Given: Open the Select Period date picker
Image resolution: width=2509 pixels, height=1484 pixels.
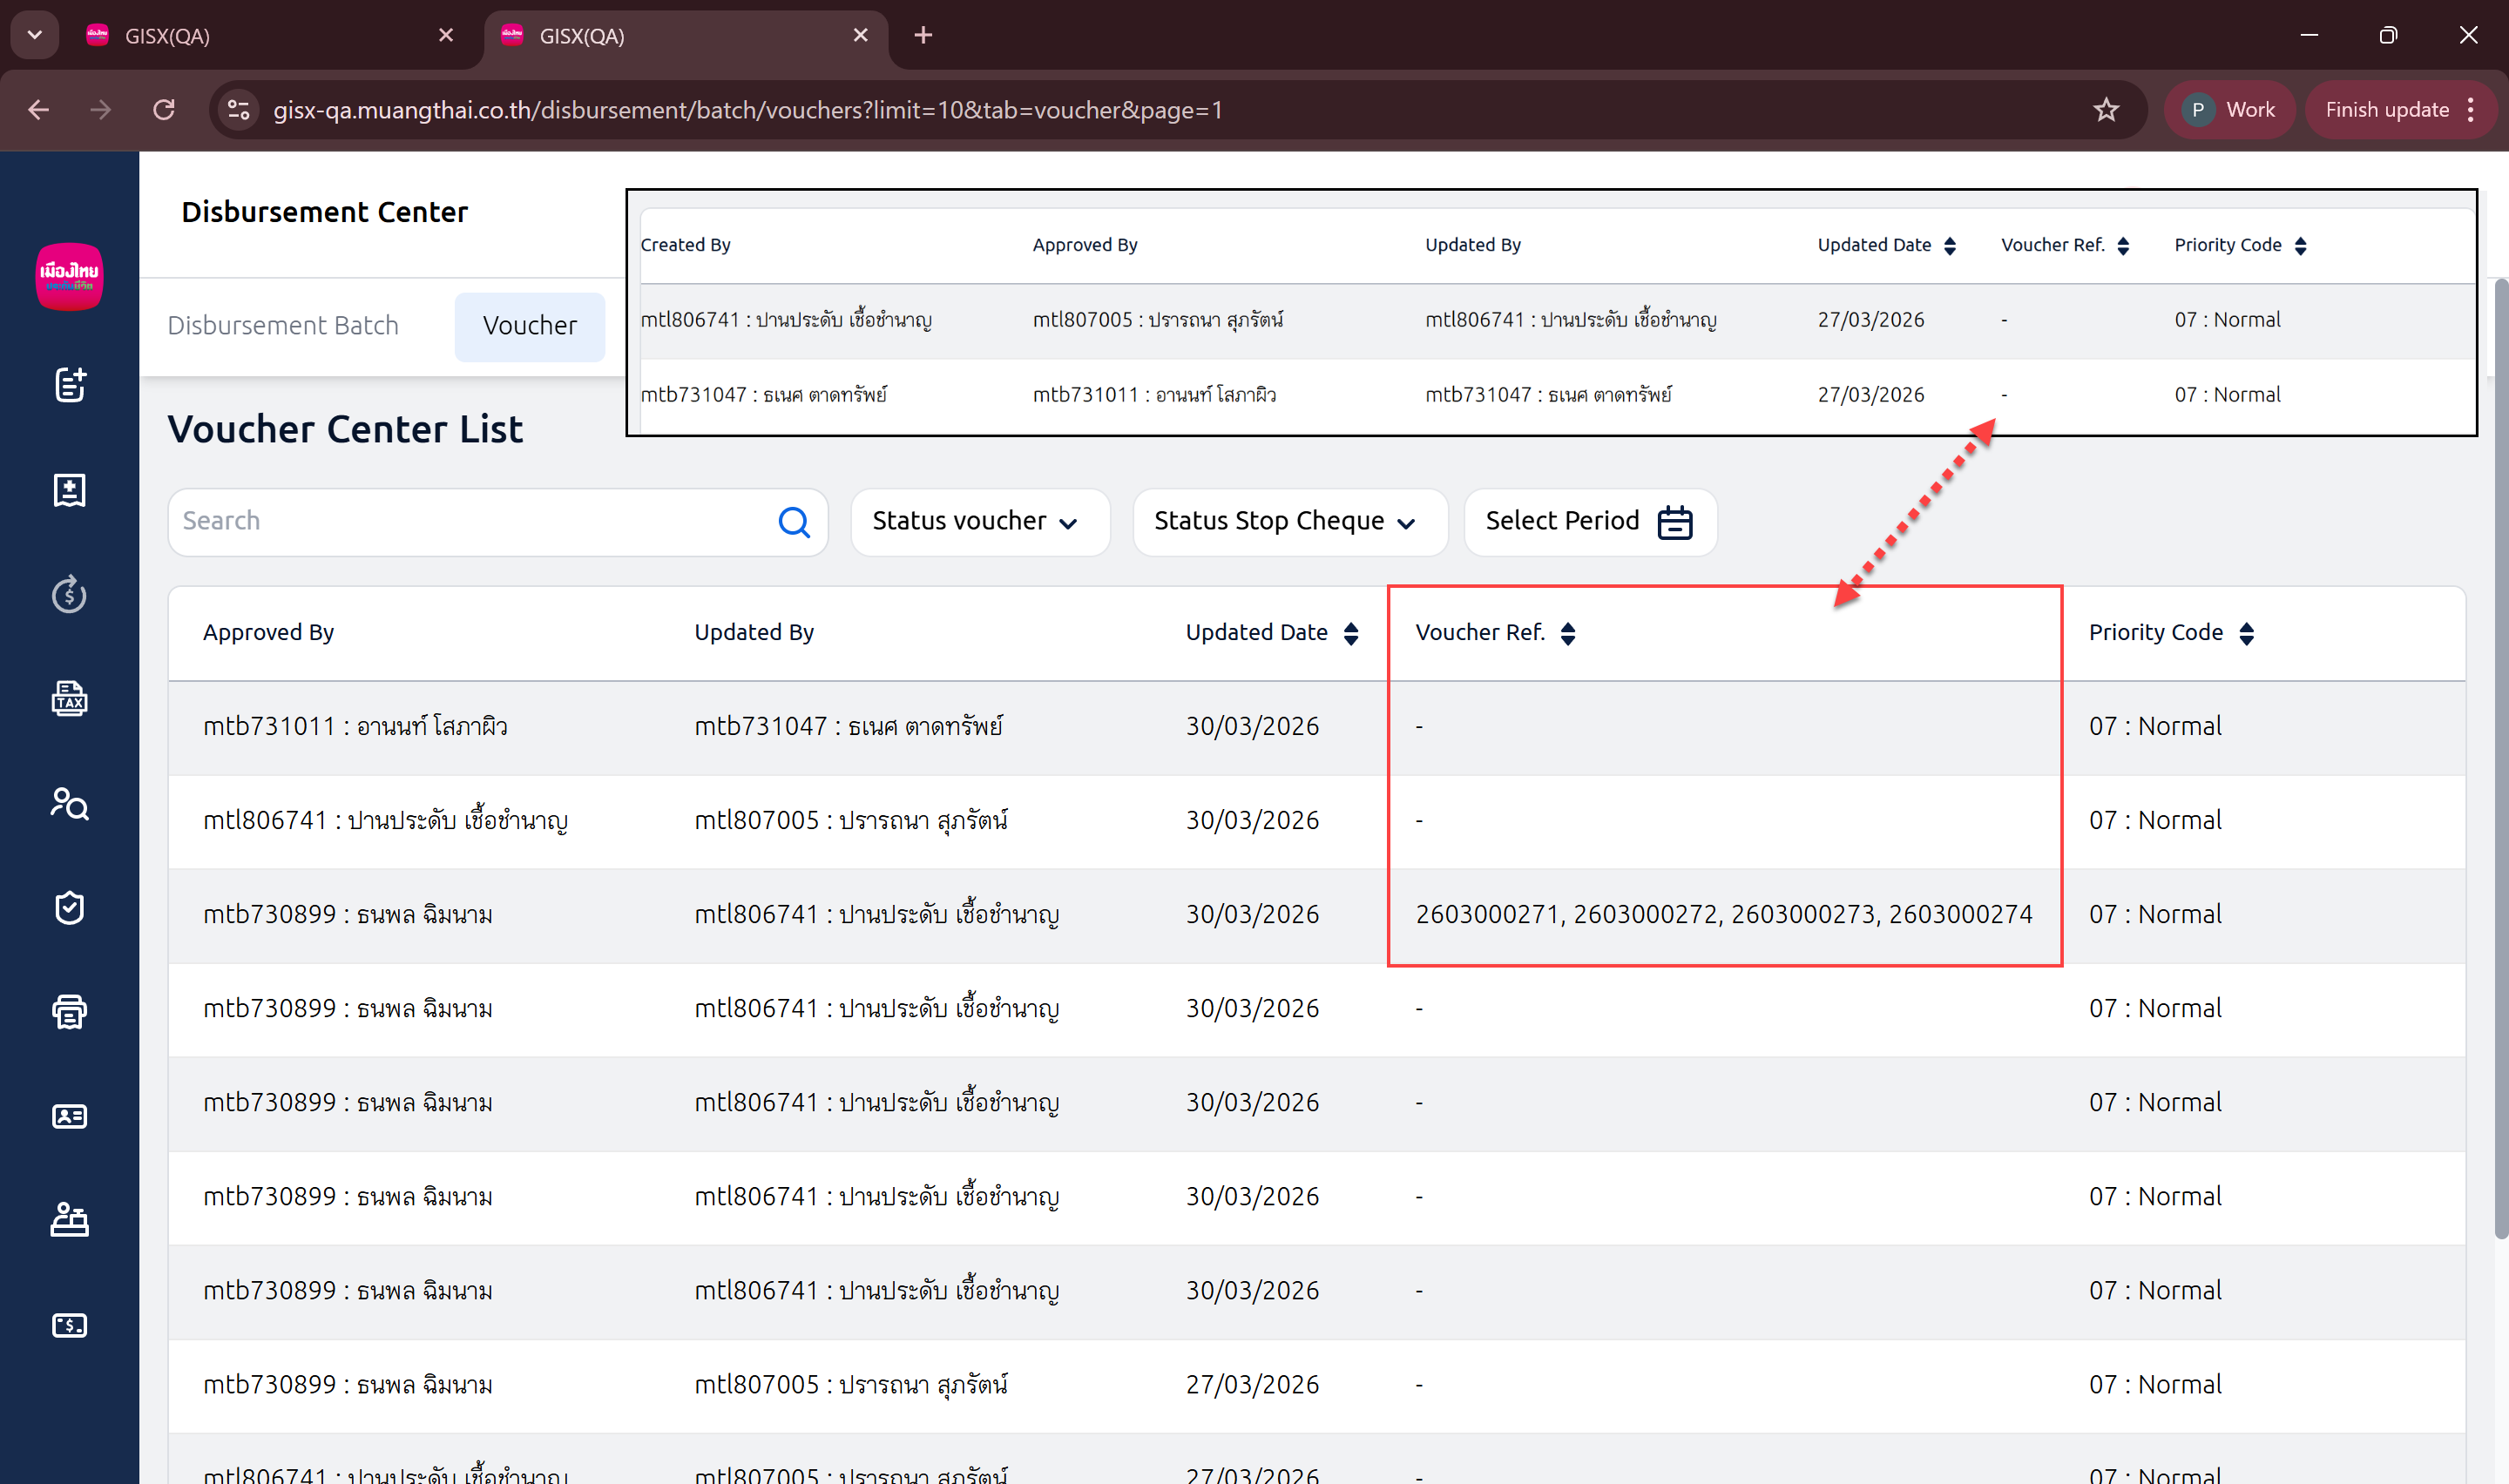Looking at the screenshot, I should (1589, 522).
